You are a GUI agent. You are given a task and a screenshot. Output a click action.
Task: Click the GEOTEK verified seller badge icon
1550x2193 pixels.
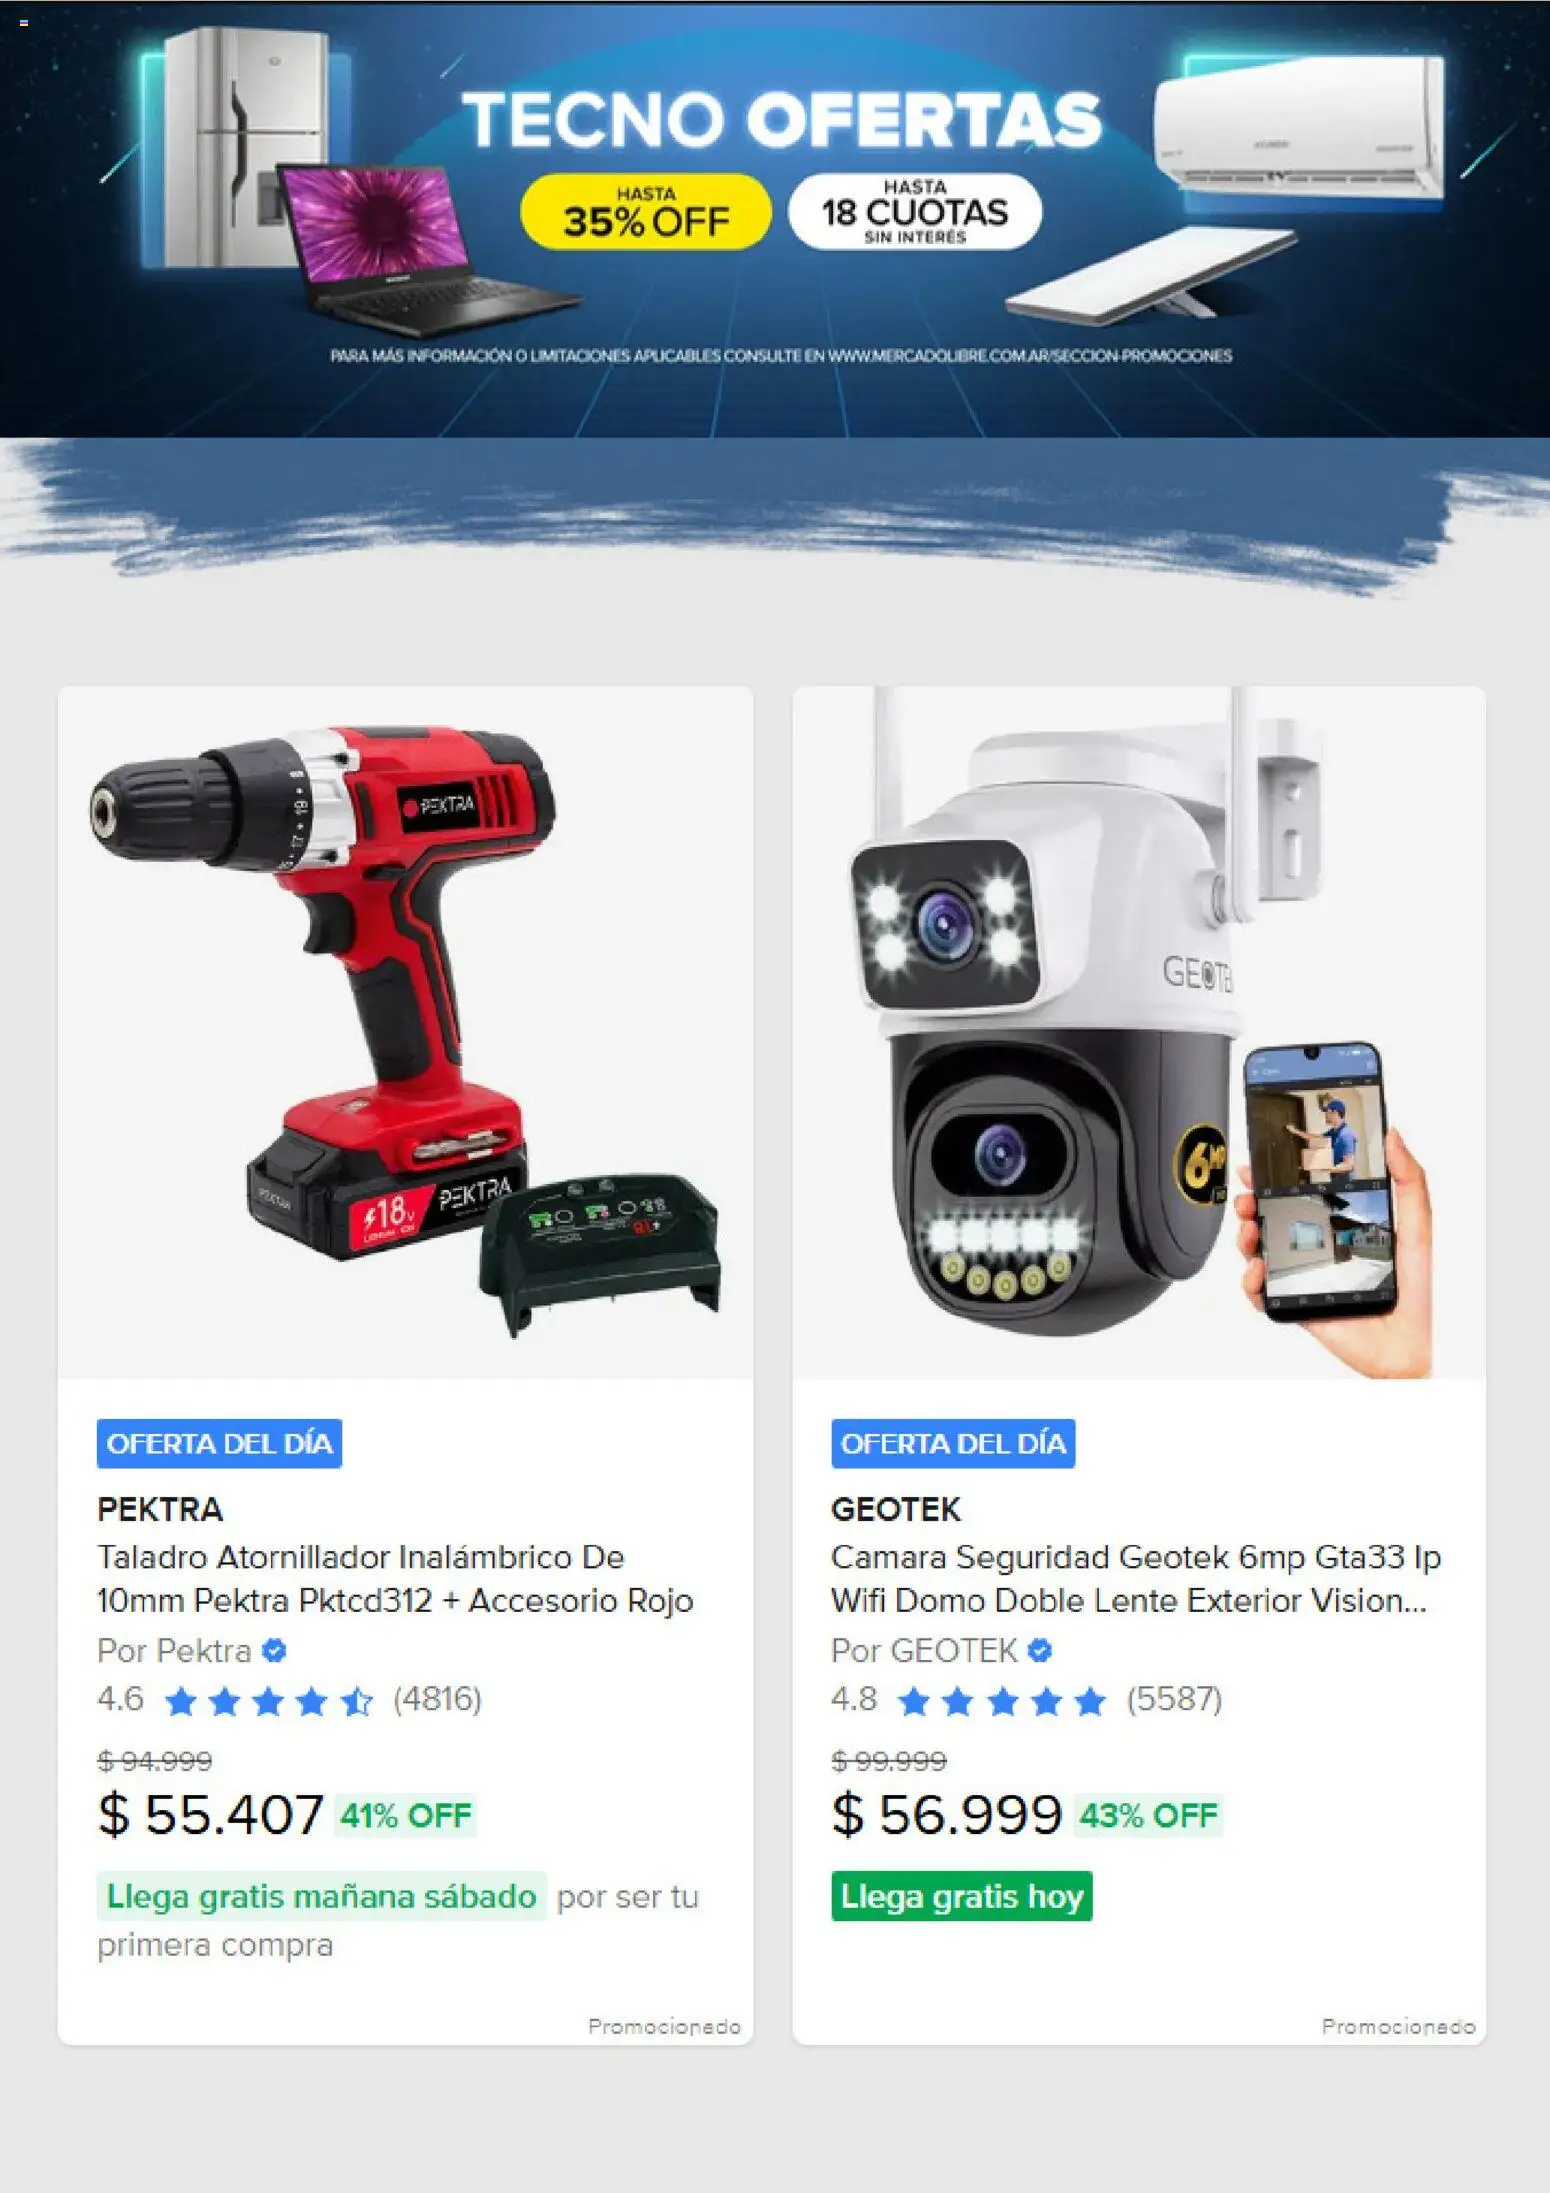click(x=1040, y=1650)
